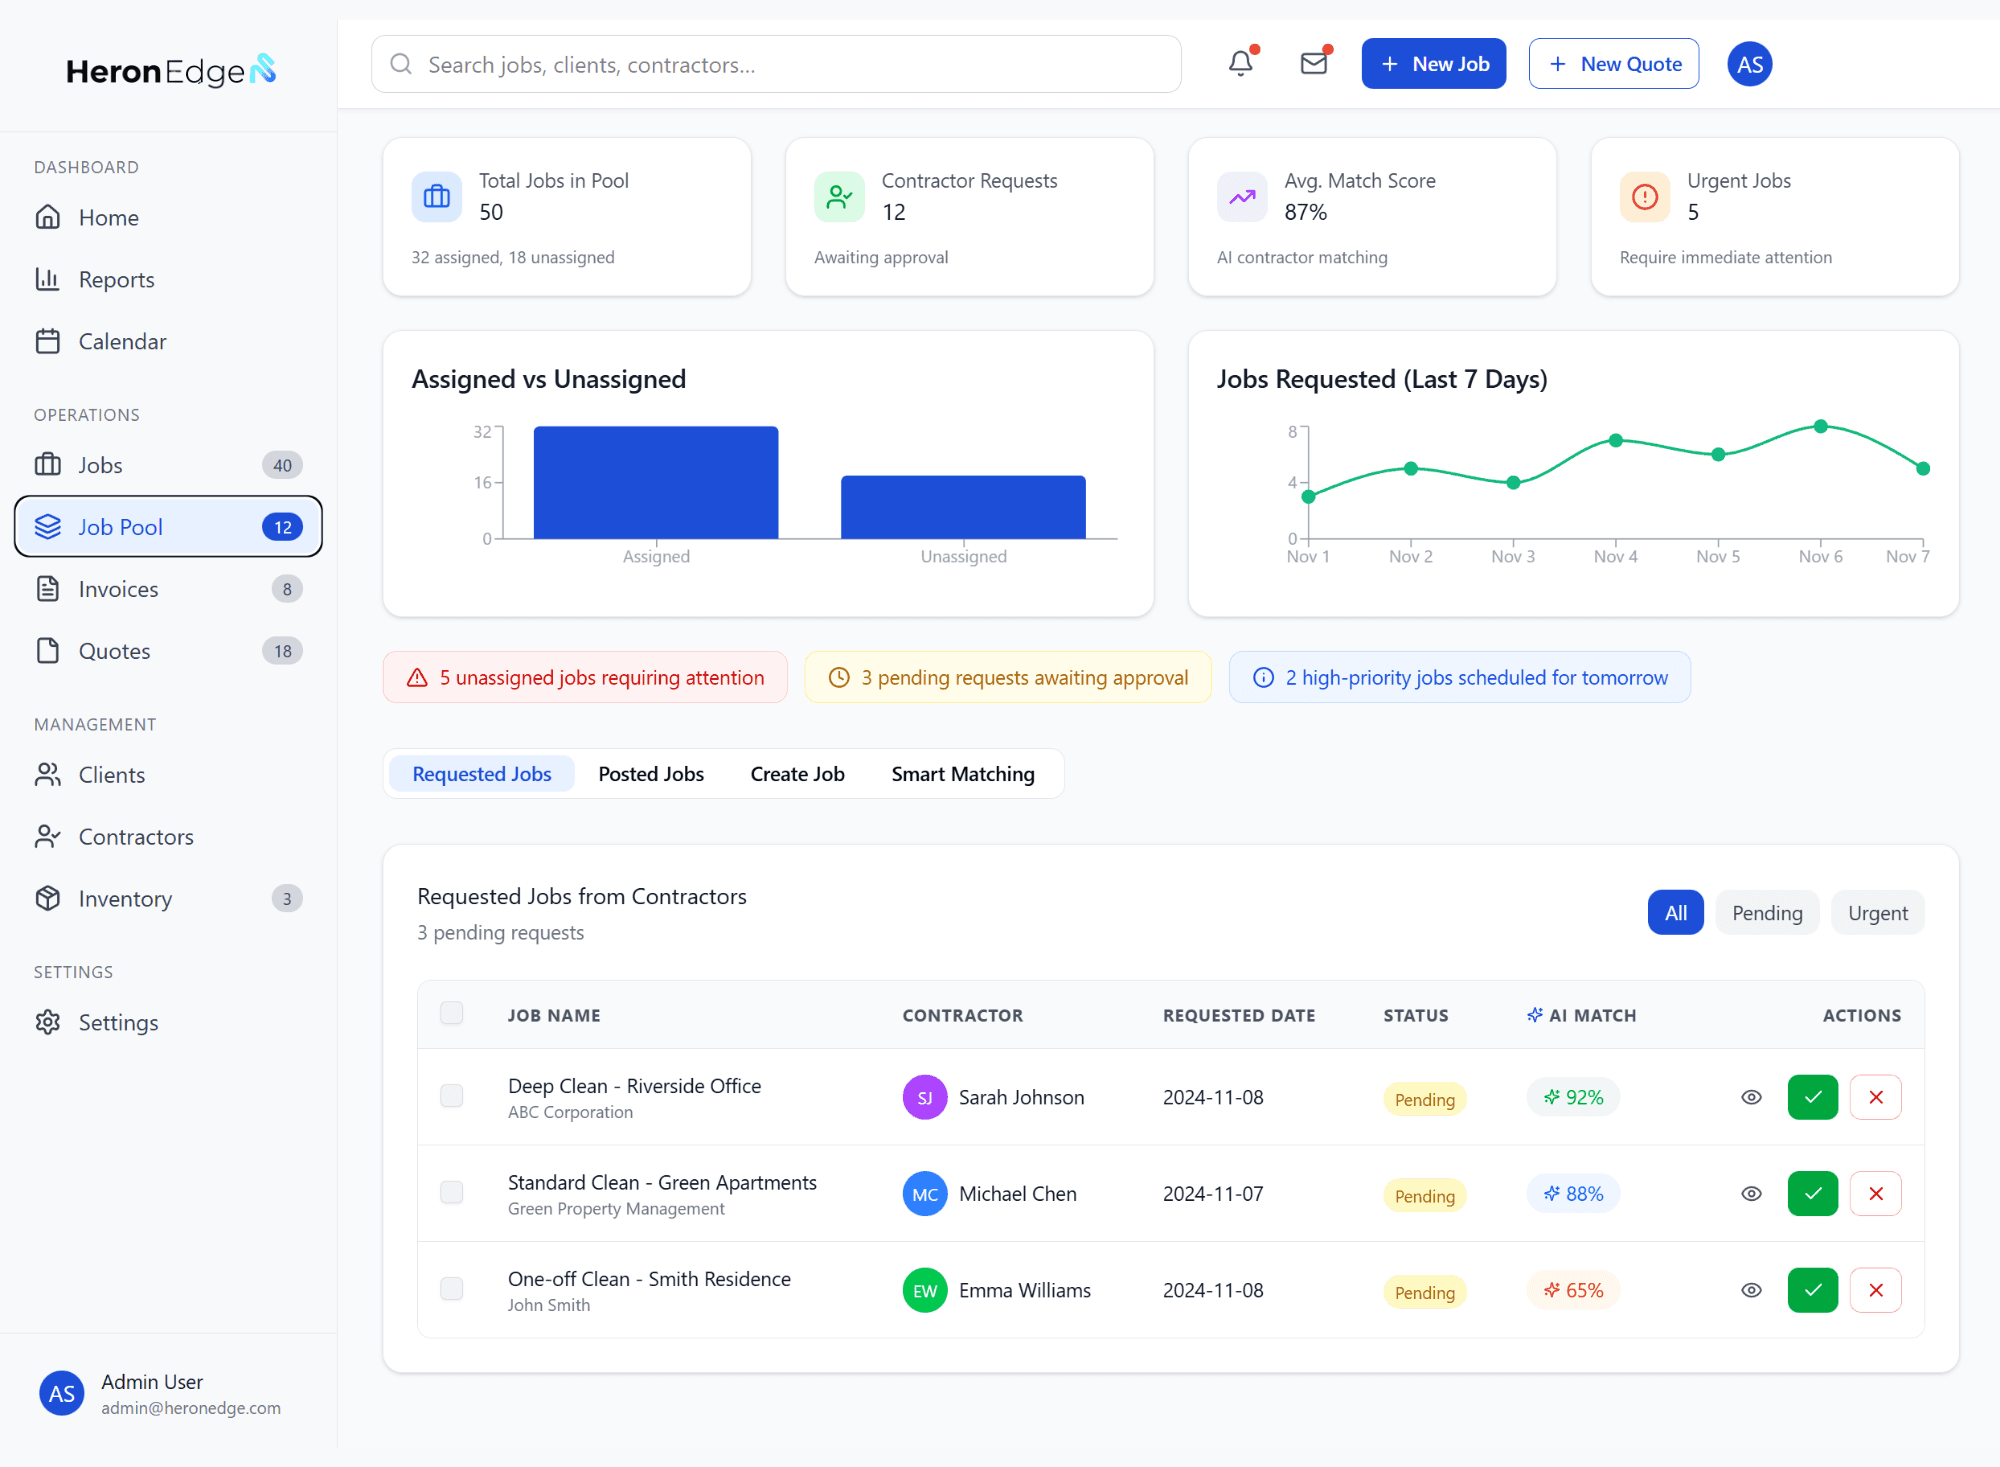View details of Standard Clean - Green Apartments
The image size is (2000, 1467).
1751,1193
